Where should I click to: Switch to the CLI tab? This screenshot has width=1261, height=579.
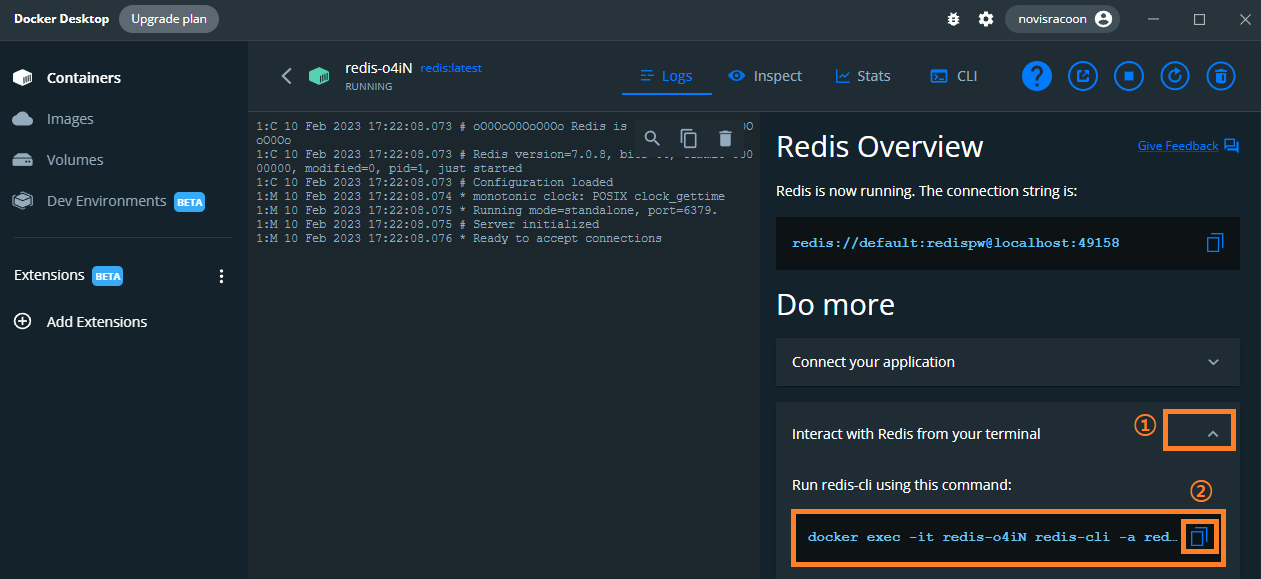[x=954, y=76]
